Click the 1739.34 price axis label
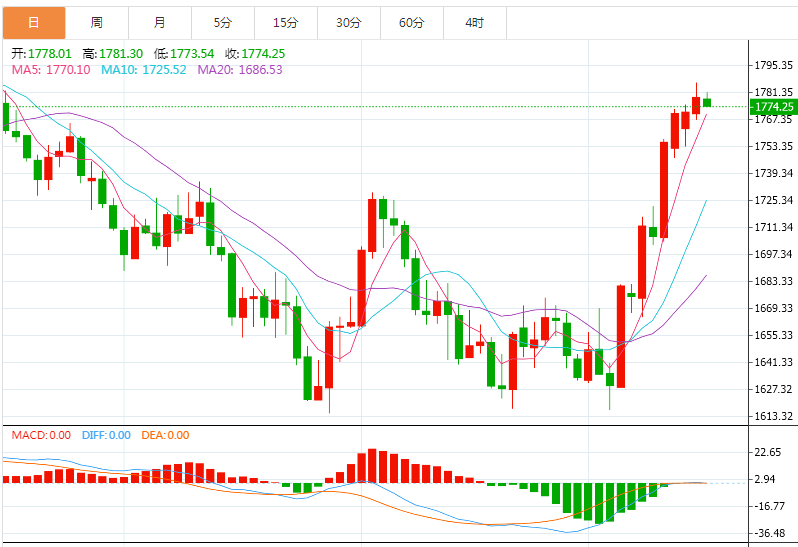This screenshot has height=547, width=798. click(x=774, y=174)
